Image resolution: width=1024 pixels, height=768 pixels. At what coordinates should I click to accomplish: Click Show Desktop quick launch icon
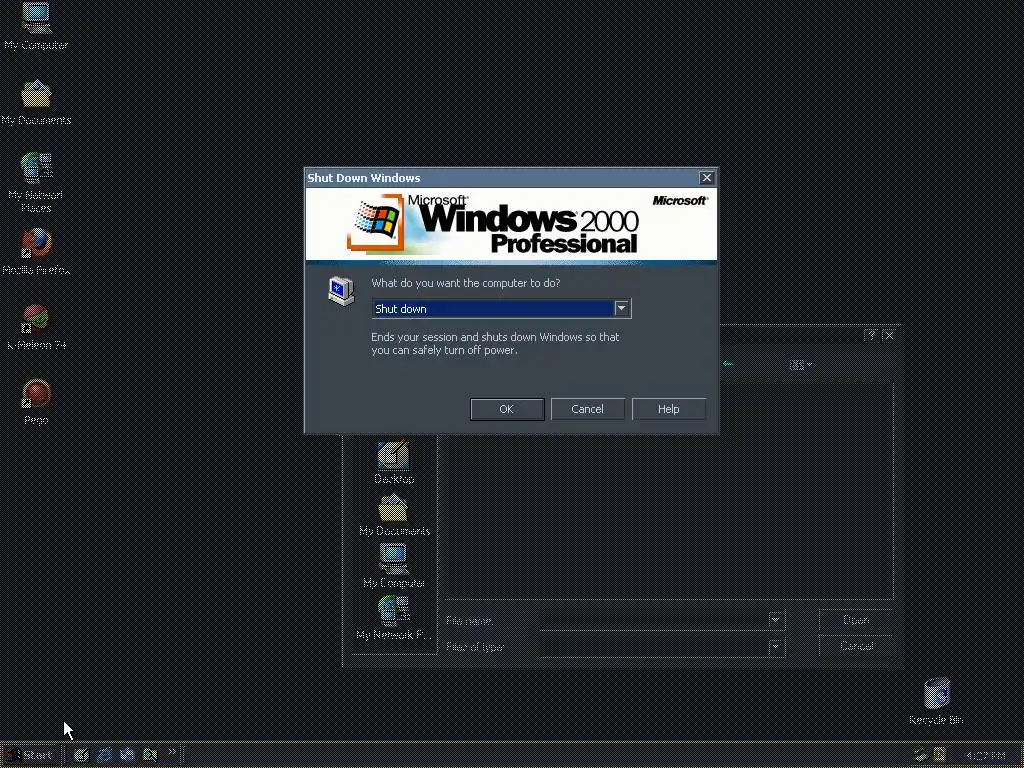(81, 755)
